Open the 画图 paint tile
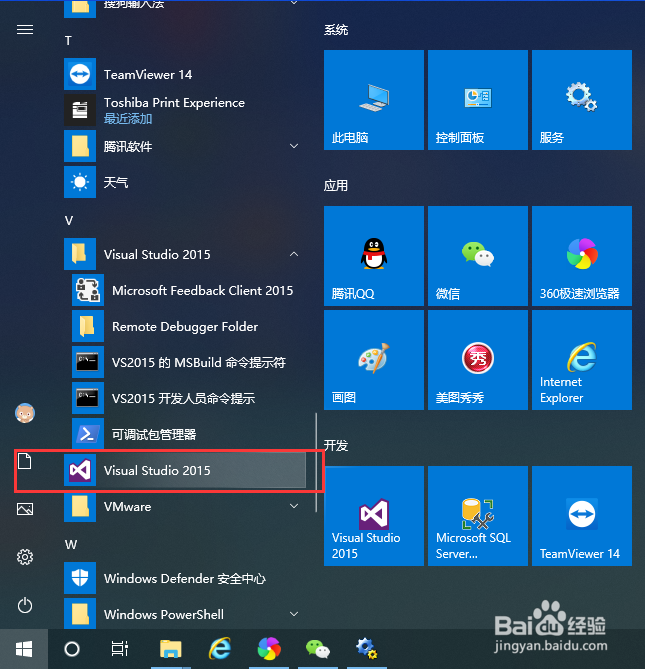This screenshot has height=669, width=645. [x=374, y=360]
